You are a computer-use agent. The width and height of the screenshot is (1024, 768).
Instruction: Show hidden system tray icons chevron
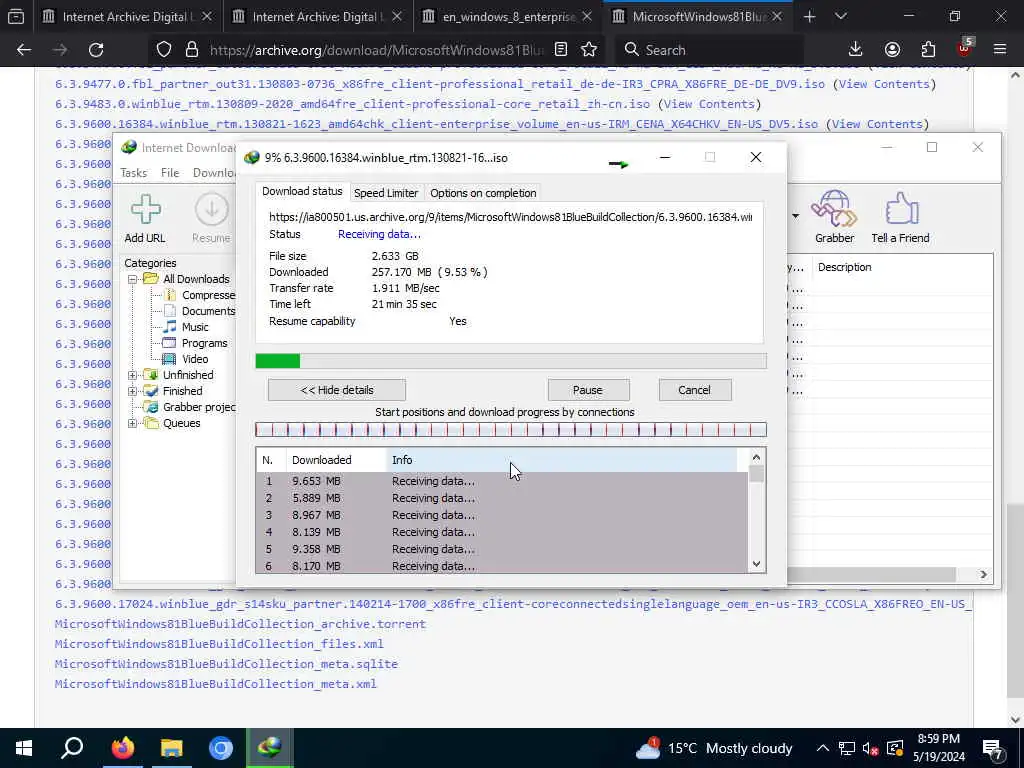823,748
